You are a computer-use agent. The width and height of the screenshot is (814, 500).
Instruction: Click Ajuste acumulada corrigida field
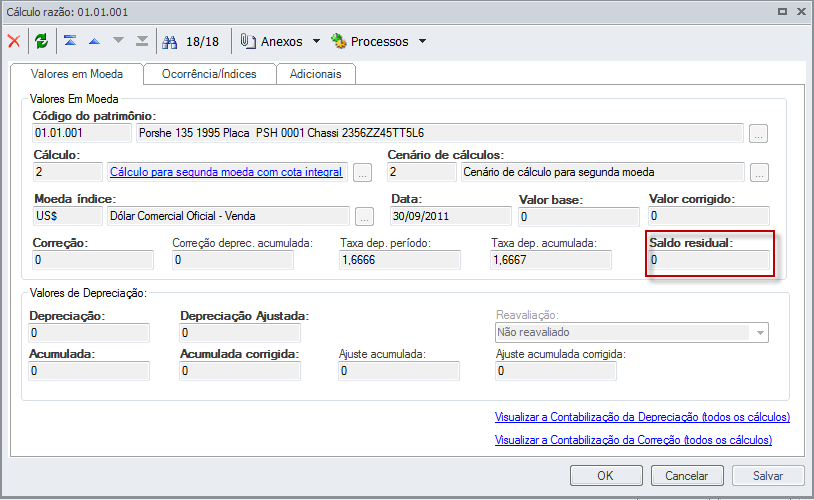(555, 371)
